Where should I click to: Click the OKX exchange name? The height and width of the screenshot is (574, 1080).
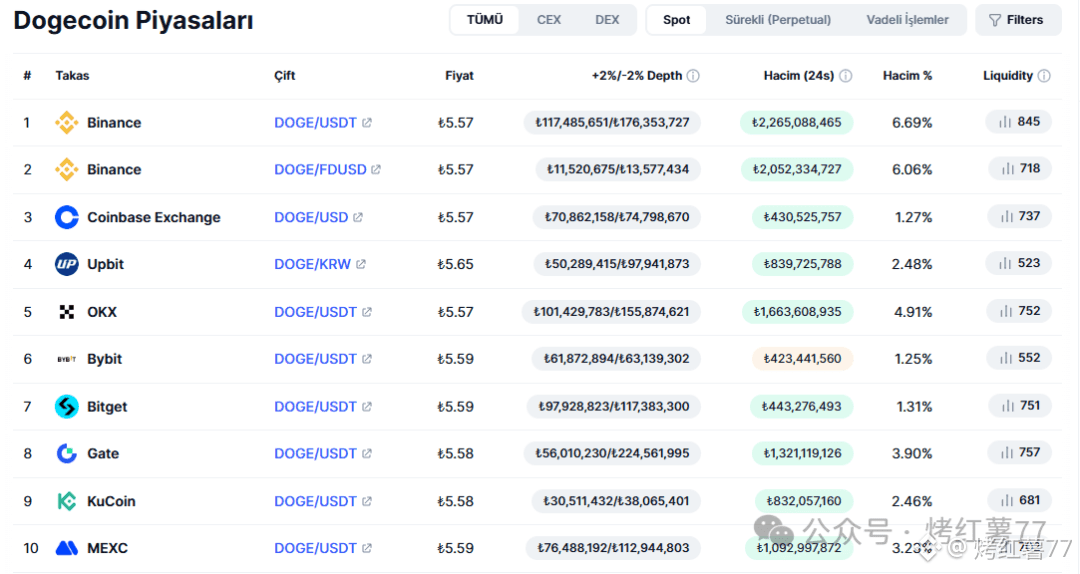[x=102, y=312]
